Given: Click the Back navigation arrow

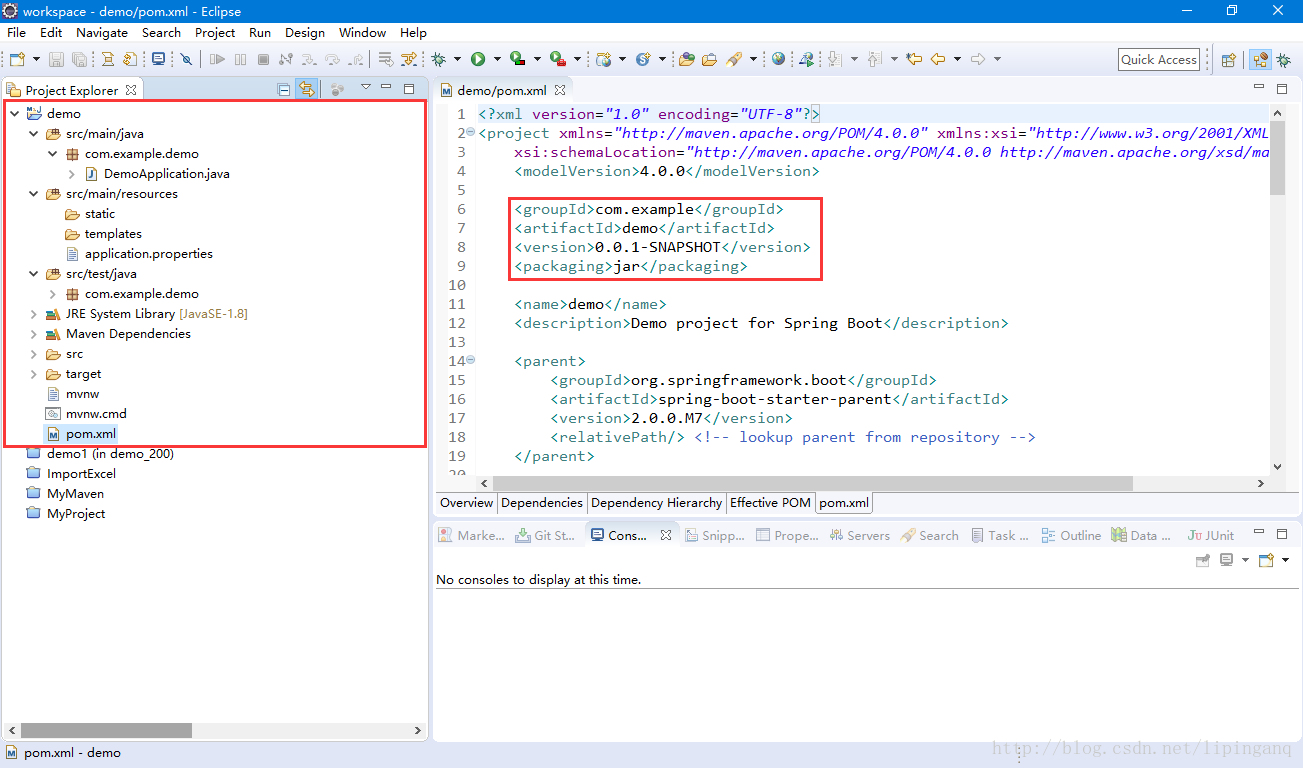Looking at the screenshot, I should (x=937, y=60).
